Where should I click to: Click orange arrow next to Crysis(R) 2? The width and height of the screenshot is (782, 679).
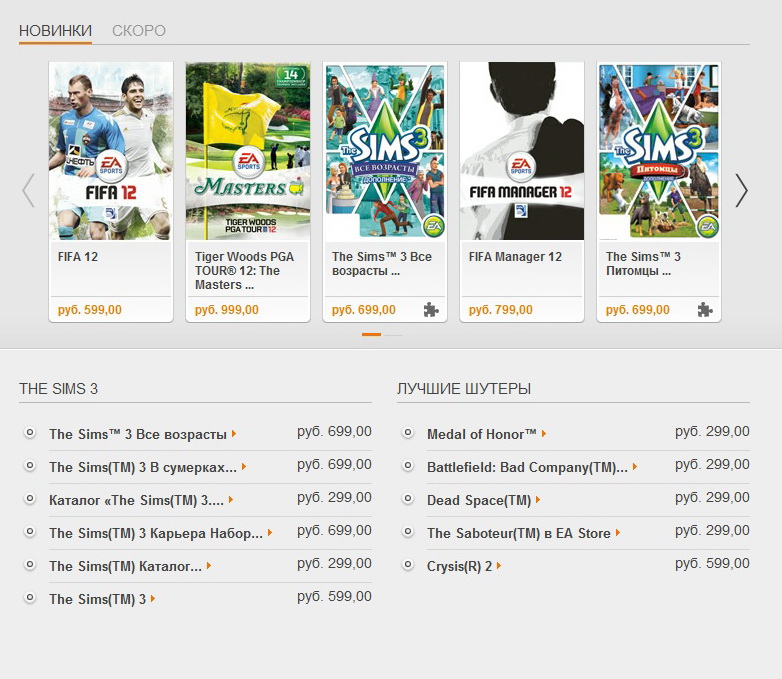click(499, 566)
